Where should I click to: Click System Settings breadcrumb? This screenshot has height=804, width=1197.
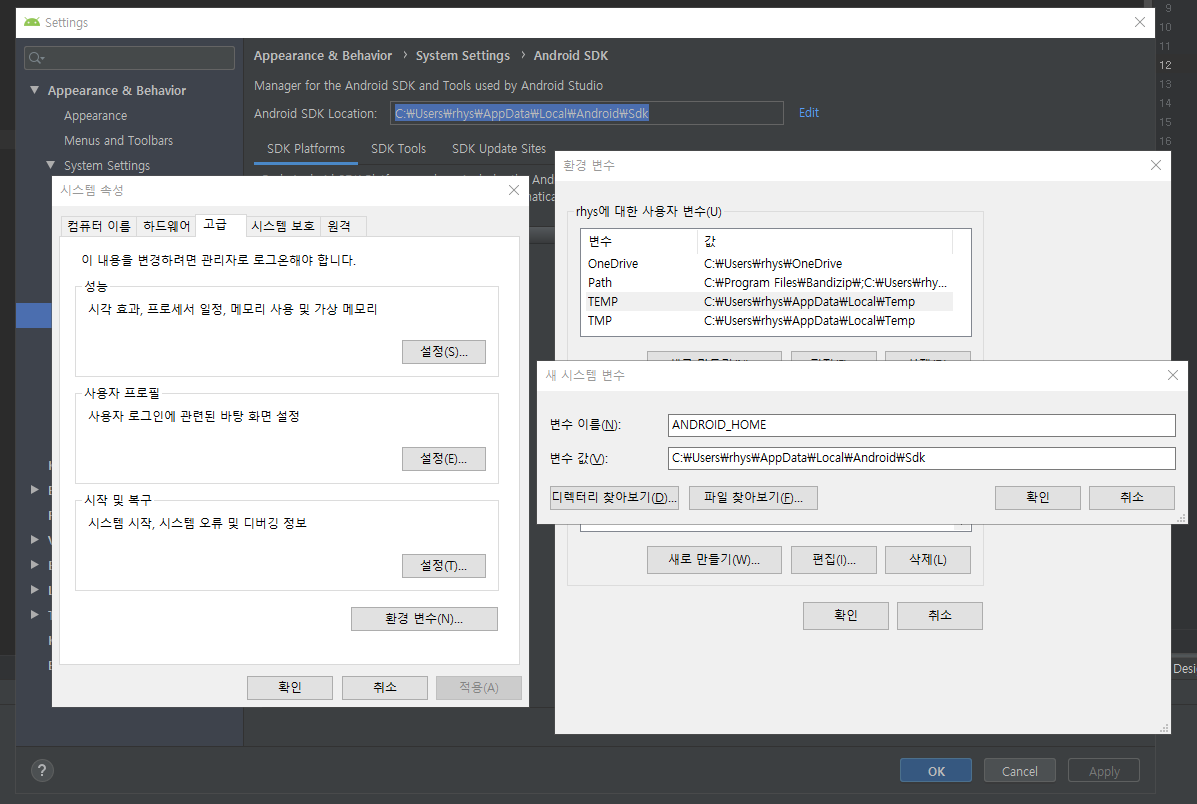click(463, 56)
